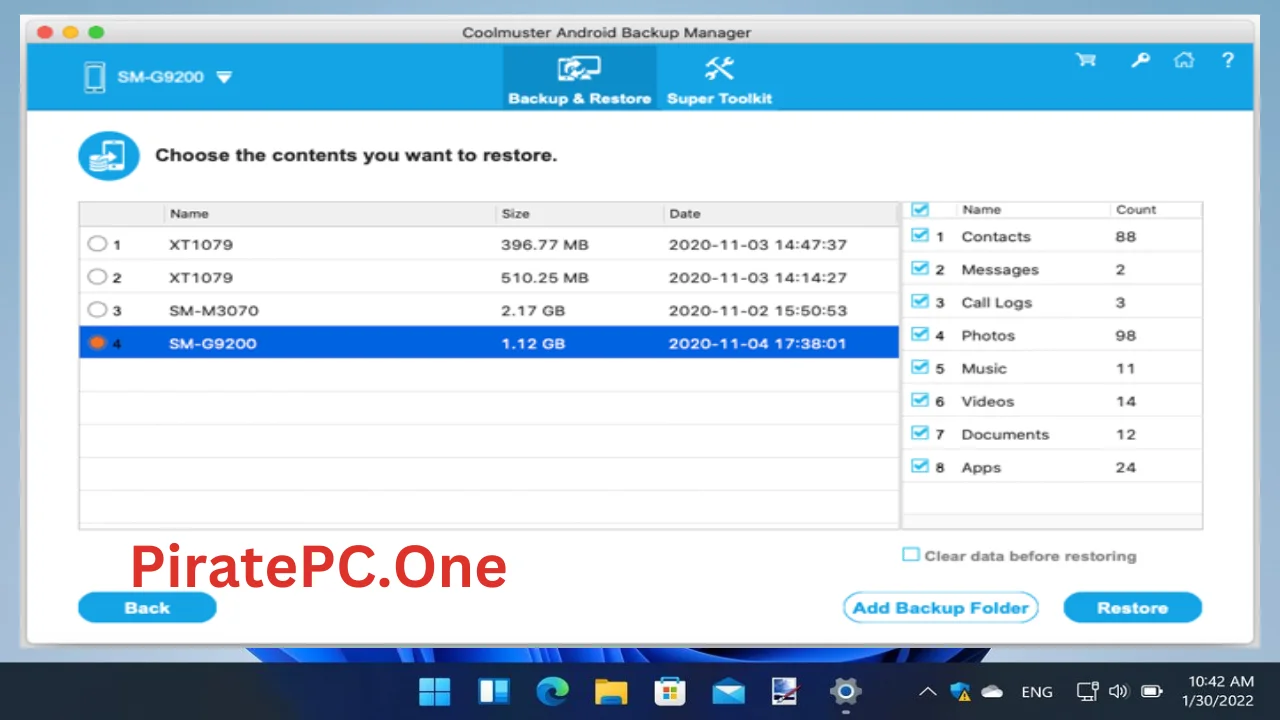Click the Back button

click(147, 607)
